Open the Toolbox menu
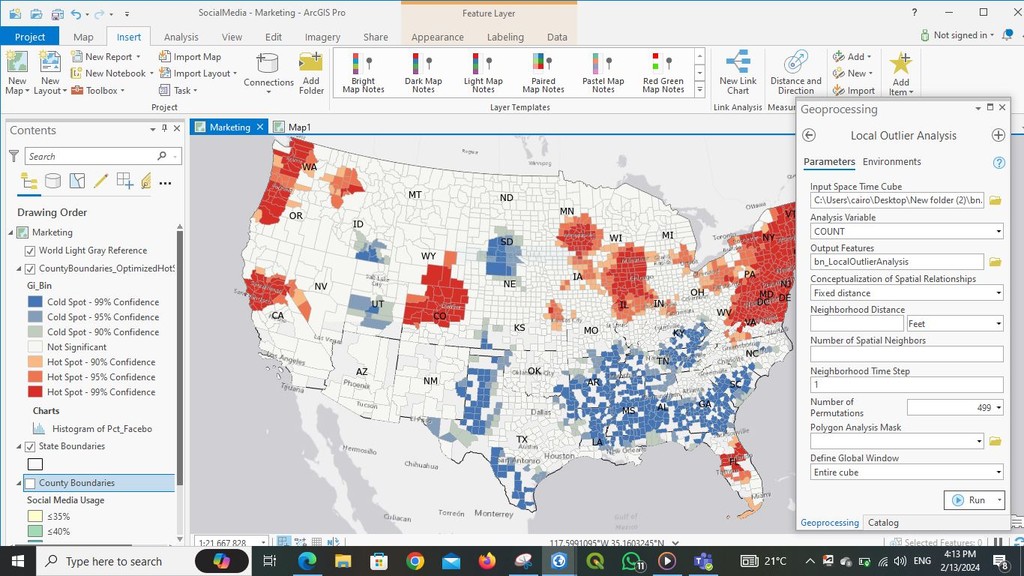Image resolution: width=1024 pixels, height=576 pixels. point(98,90)
